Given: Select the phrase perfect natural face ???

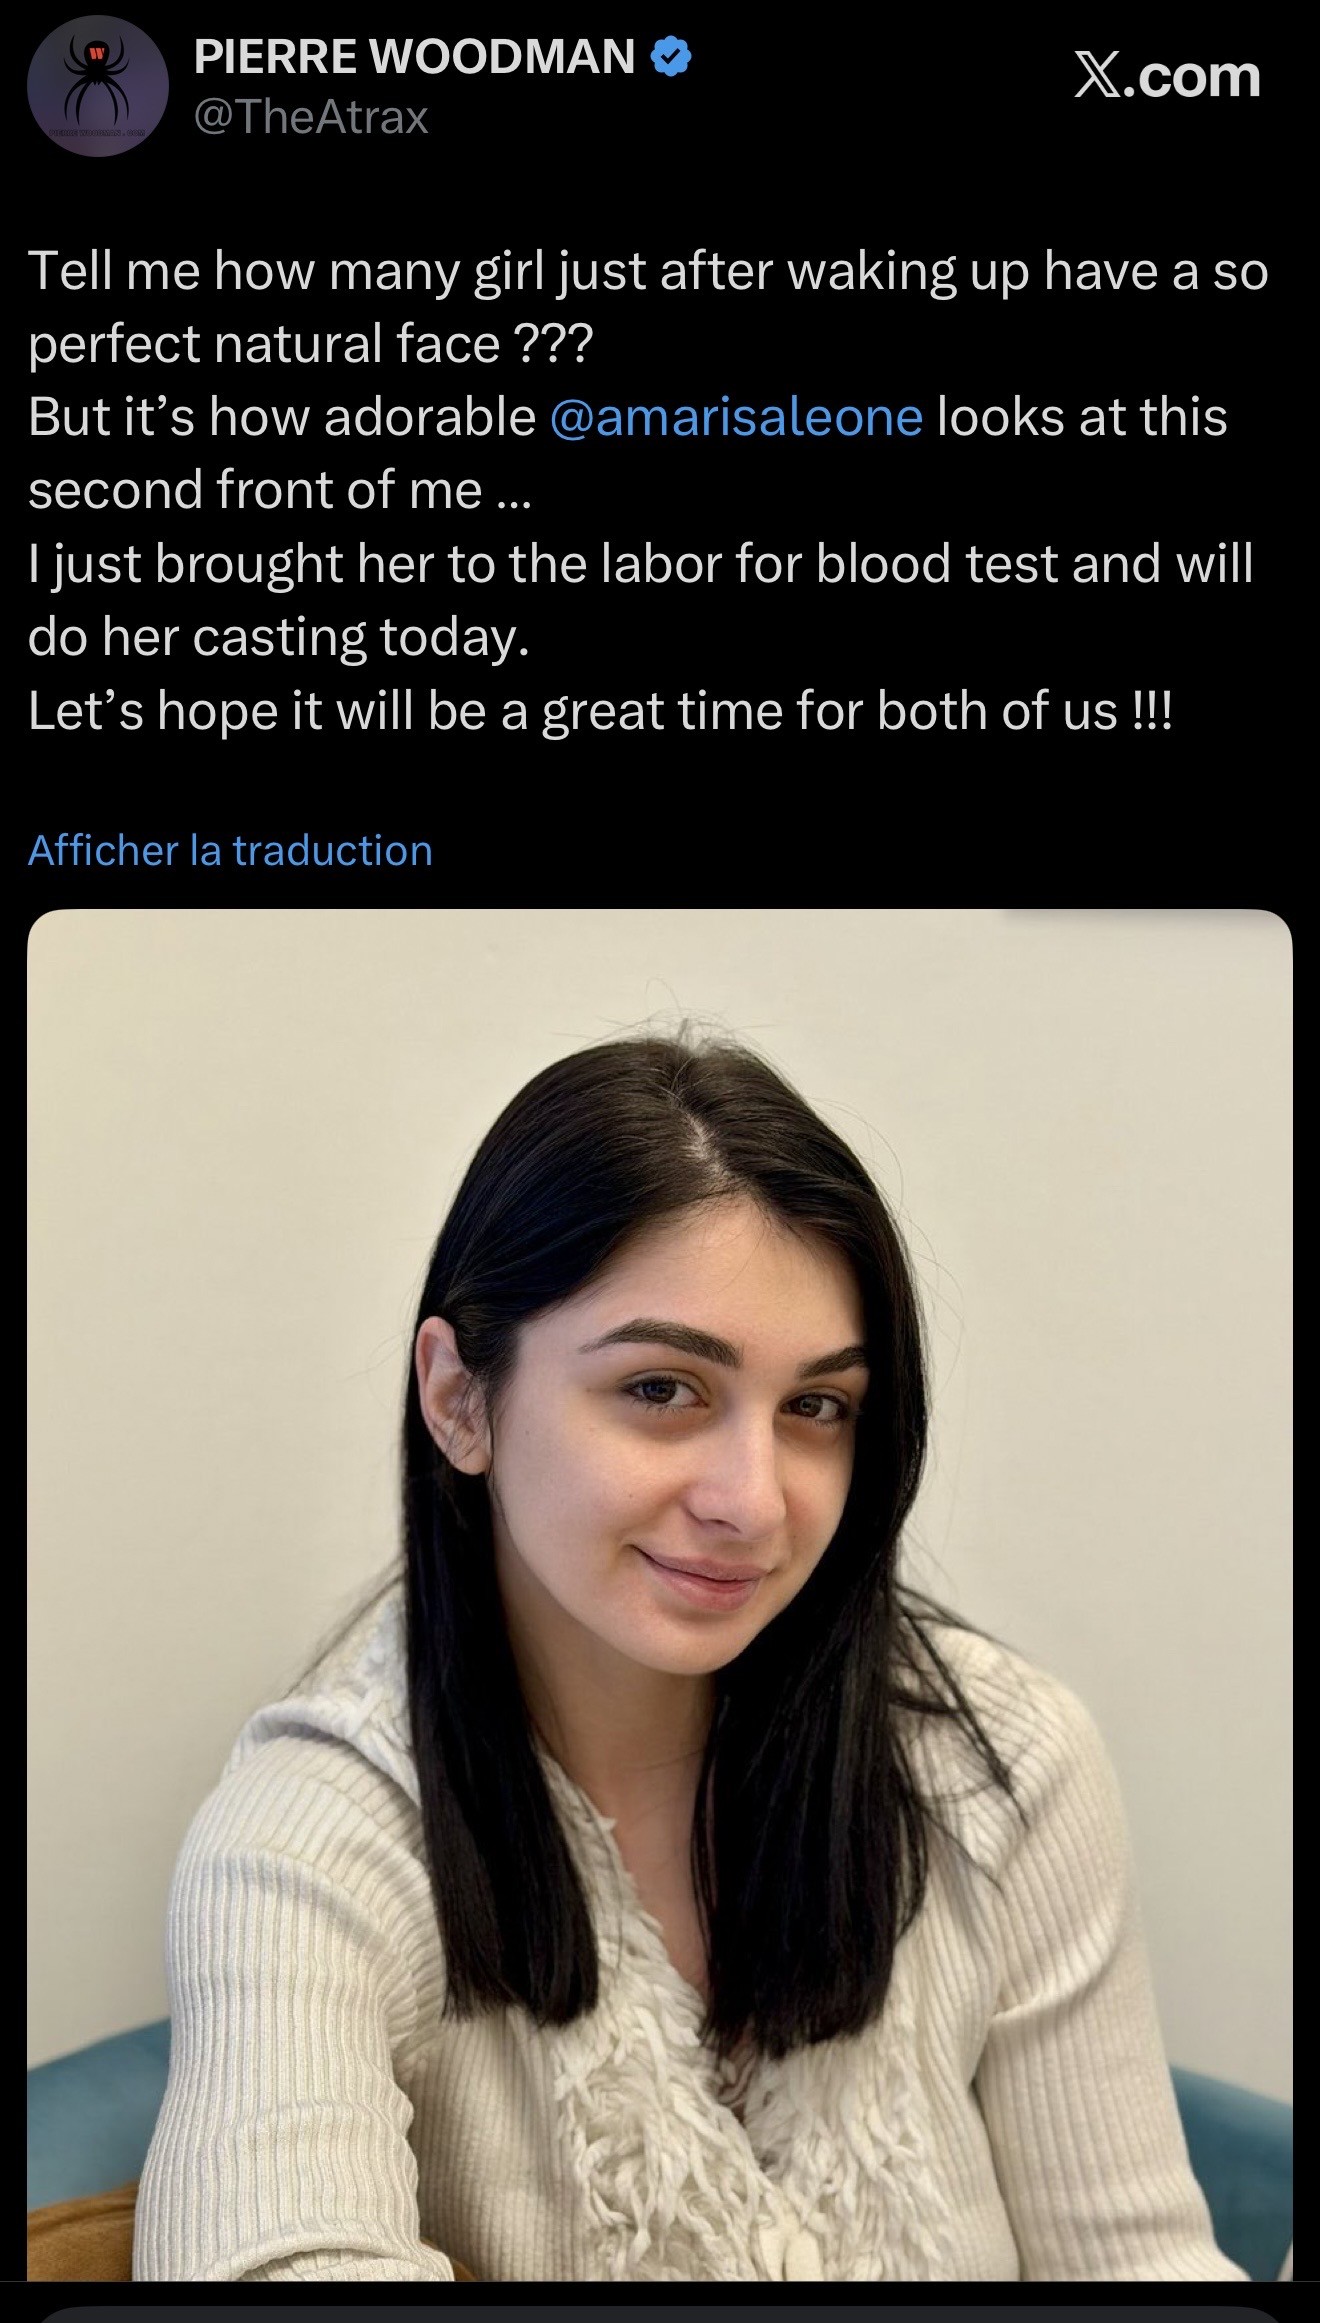Looking at the screenshot, I should tap(311, 344).
